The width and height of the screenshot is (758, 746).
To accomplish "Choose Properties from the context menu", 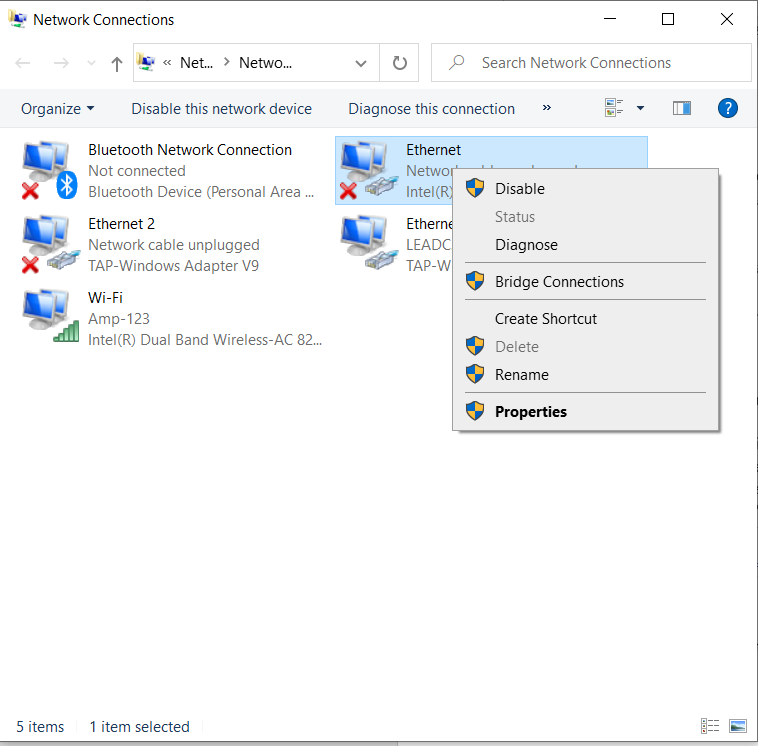I will pyautogui.click(x=530, y=411).
